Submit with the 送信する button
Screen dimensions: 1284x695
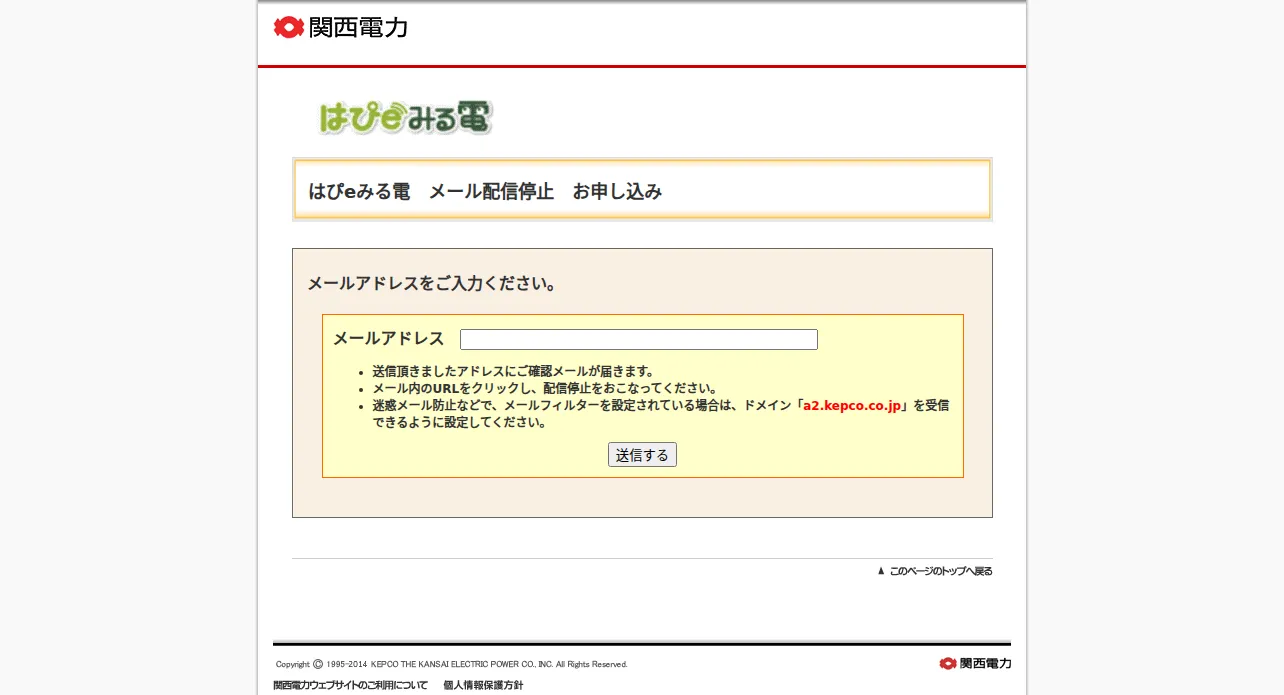(x=642, y=455)
